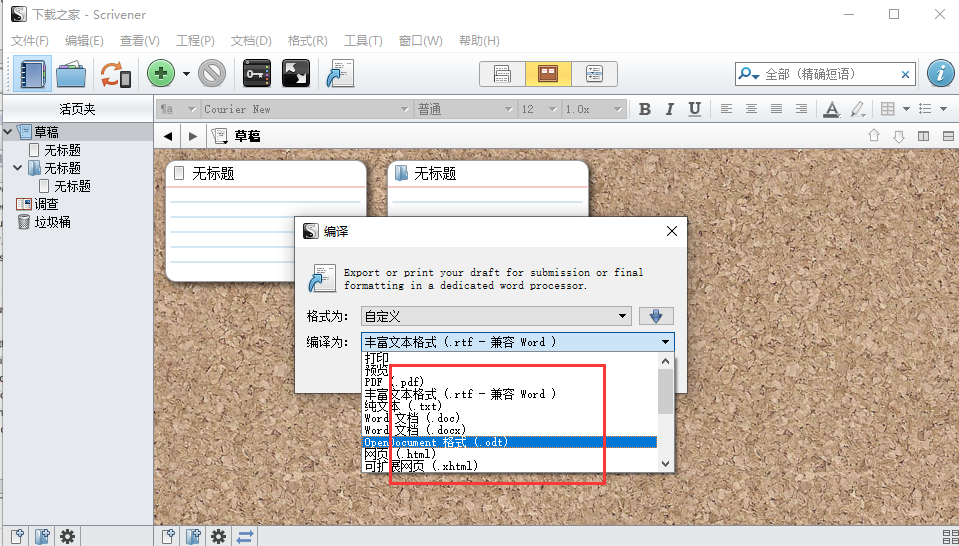Open the 编辑(E) menu
The image size is (959, 546).
pos(84,41)
